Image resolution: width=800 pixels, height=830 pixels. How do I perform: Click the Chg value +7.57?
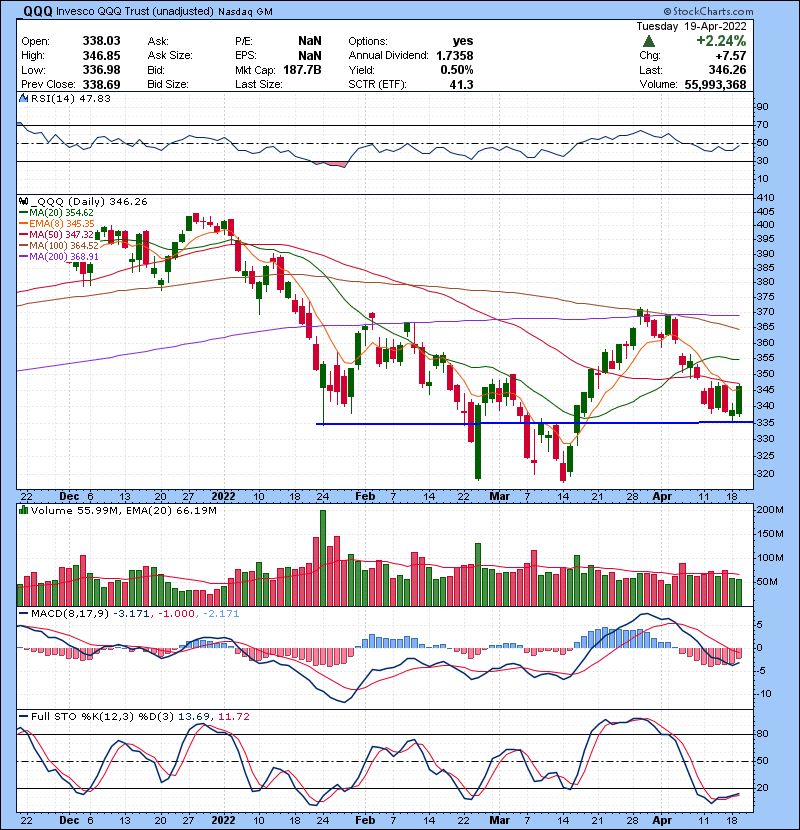(731, 56)
